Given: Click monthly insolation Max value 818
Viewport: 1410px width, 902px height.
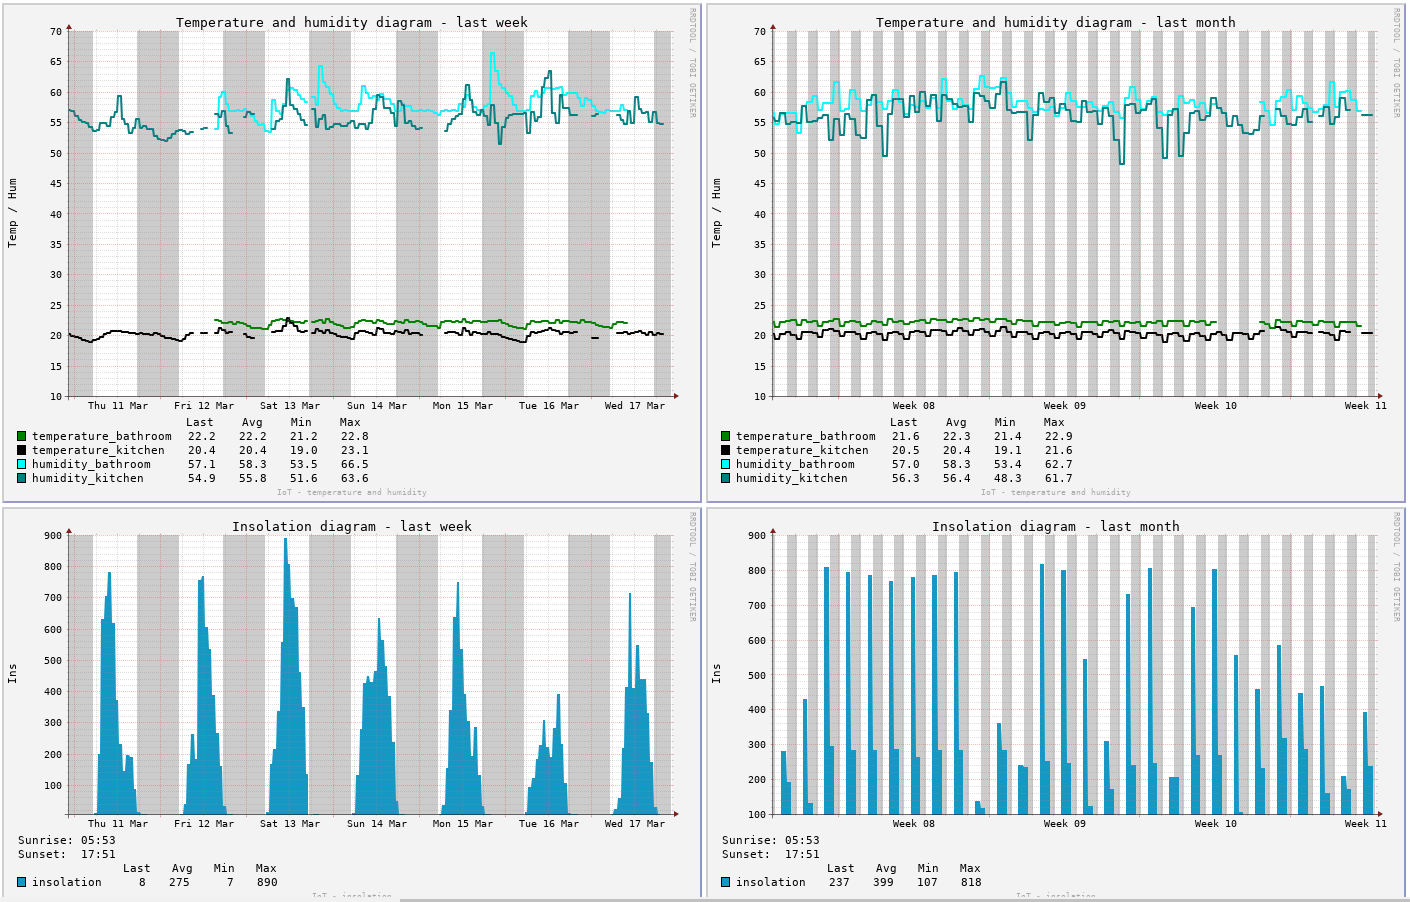Looking at the screenshot, I should point(971,882).
